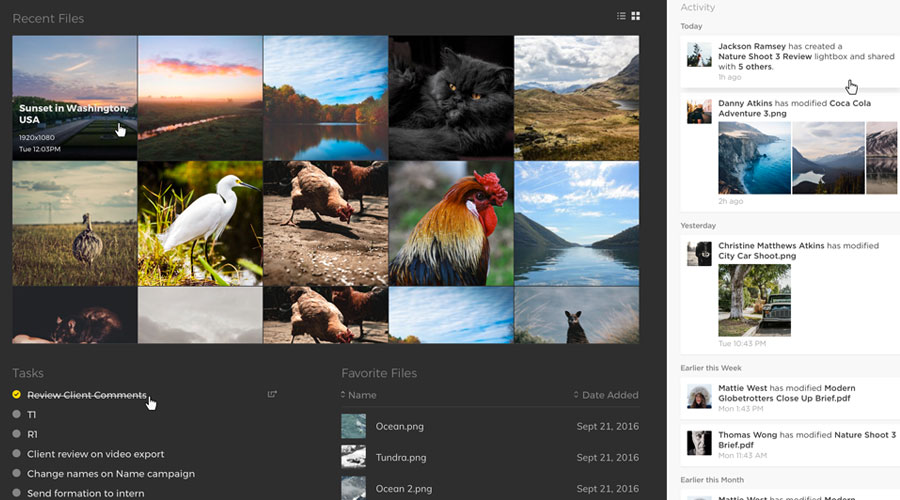Screen dimensions: 900x500
Task: Click Thomas Wong's avatar
Action: click(x=699, y=443)
